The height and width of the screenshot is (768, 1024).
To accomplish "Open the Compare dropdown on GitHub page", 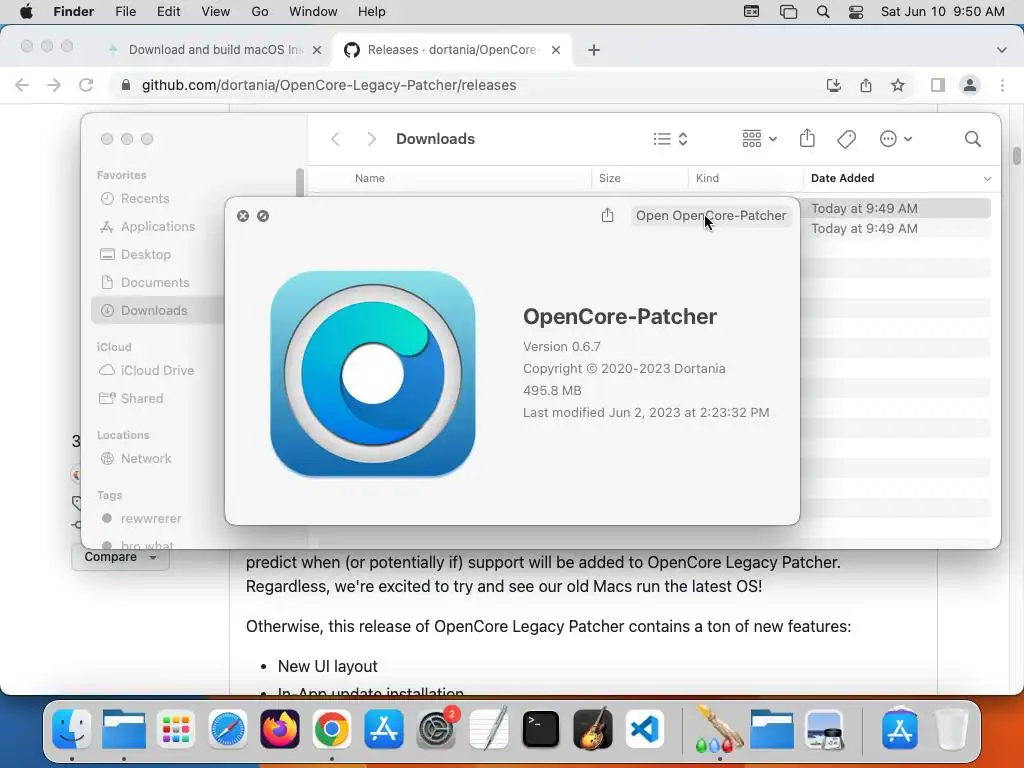I will (x=120, y=557).
